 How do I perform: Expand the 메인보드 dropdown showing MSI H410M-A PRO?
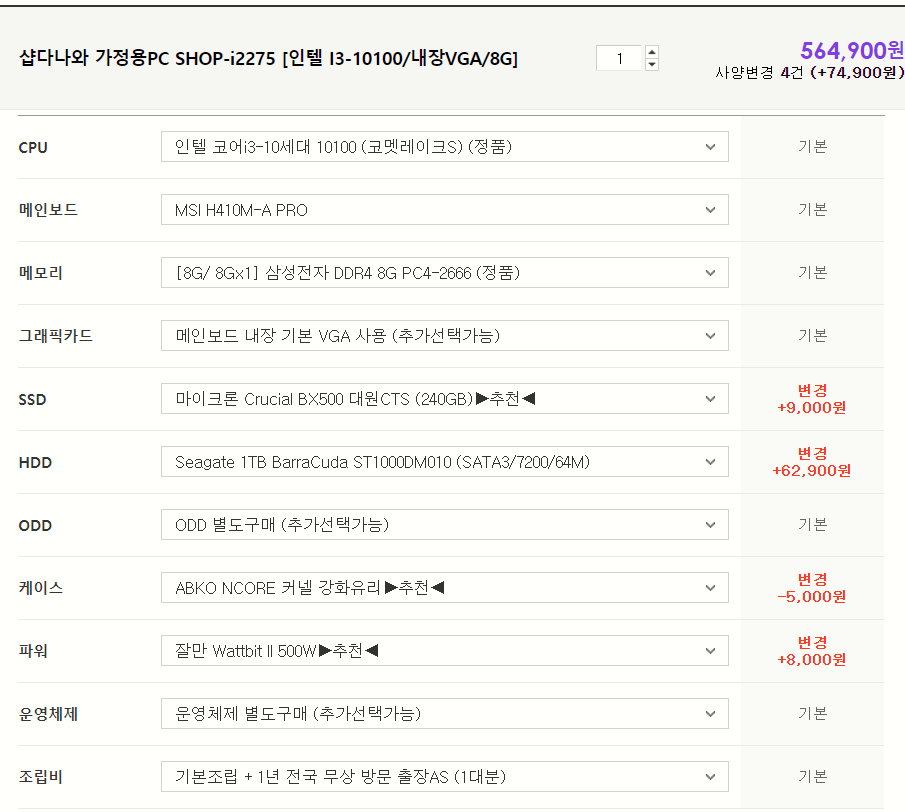click(x=444, y=209)
